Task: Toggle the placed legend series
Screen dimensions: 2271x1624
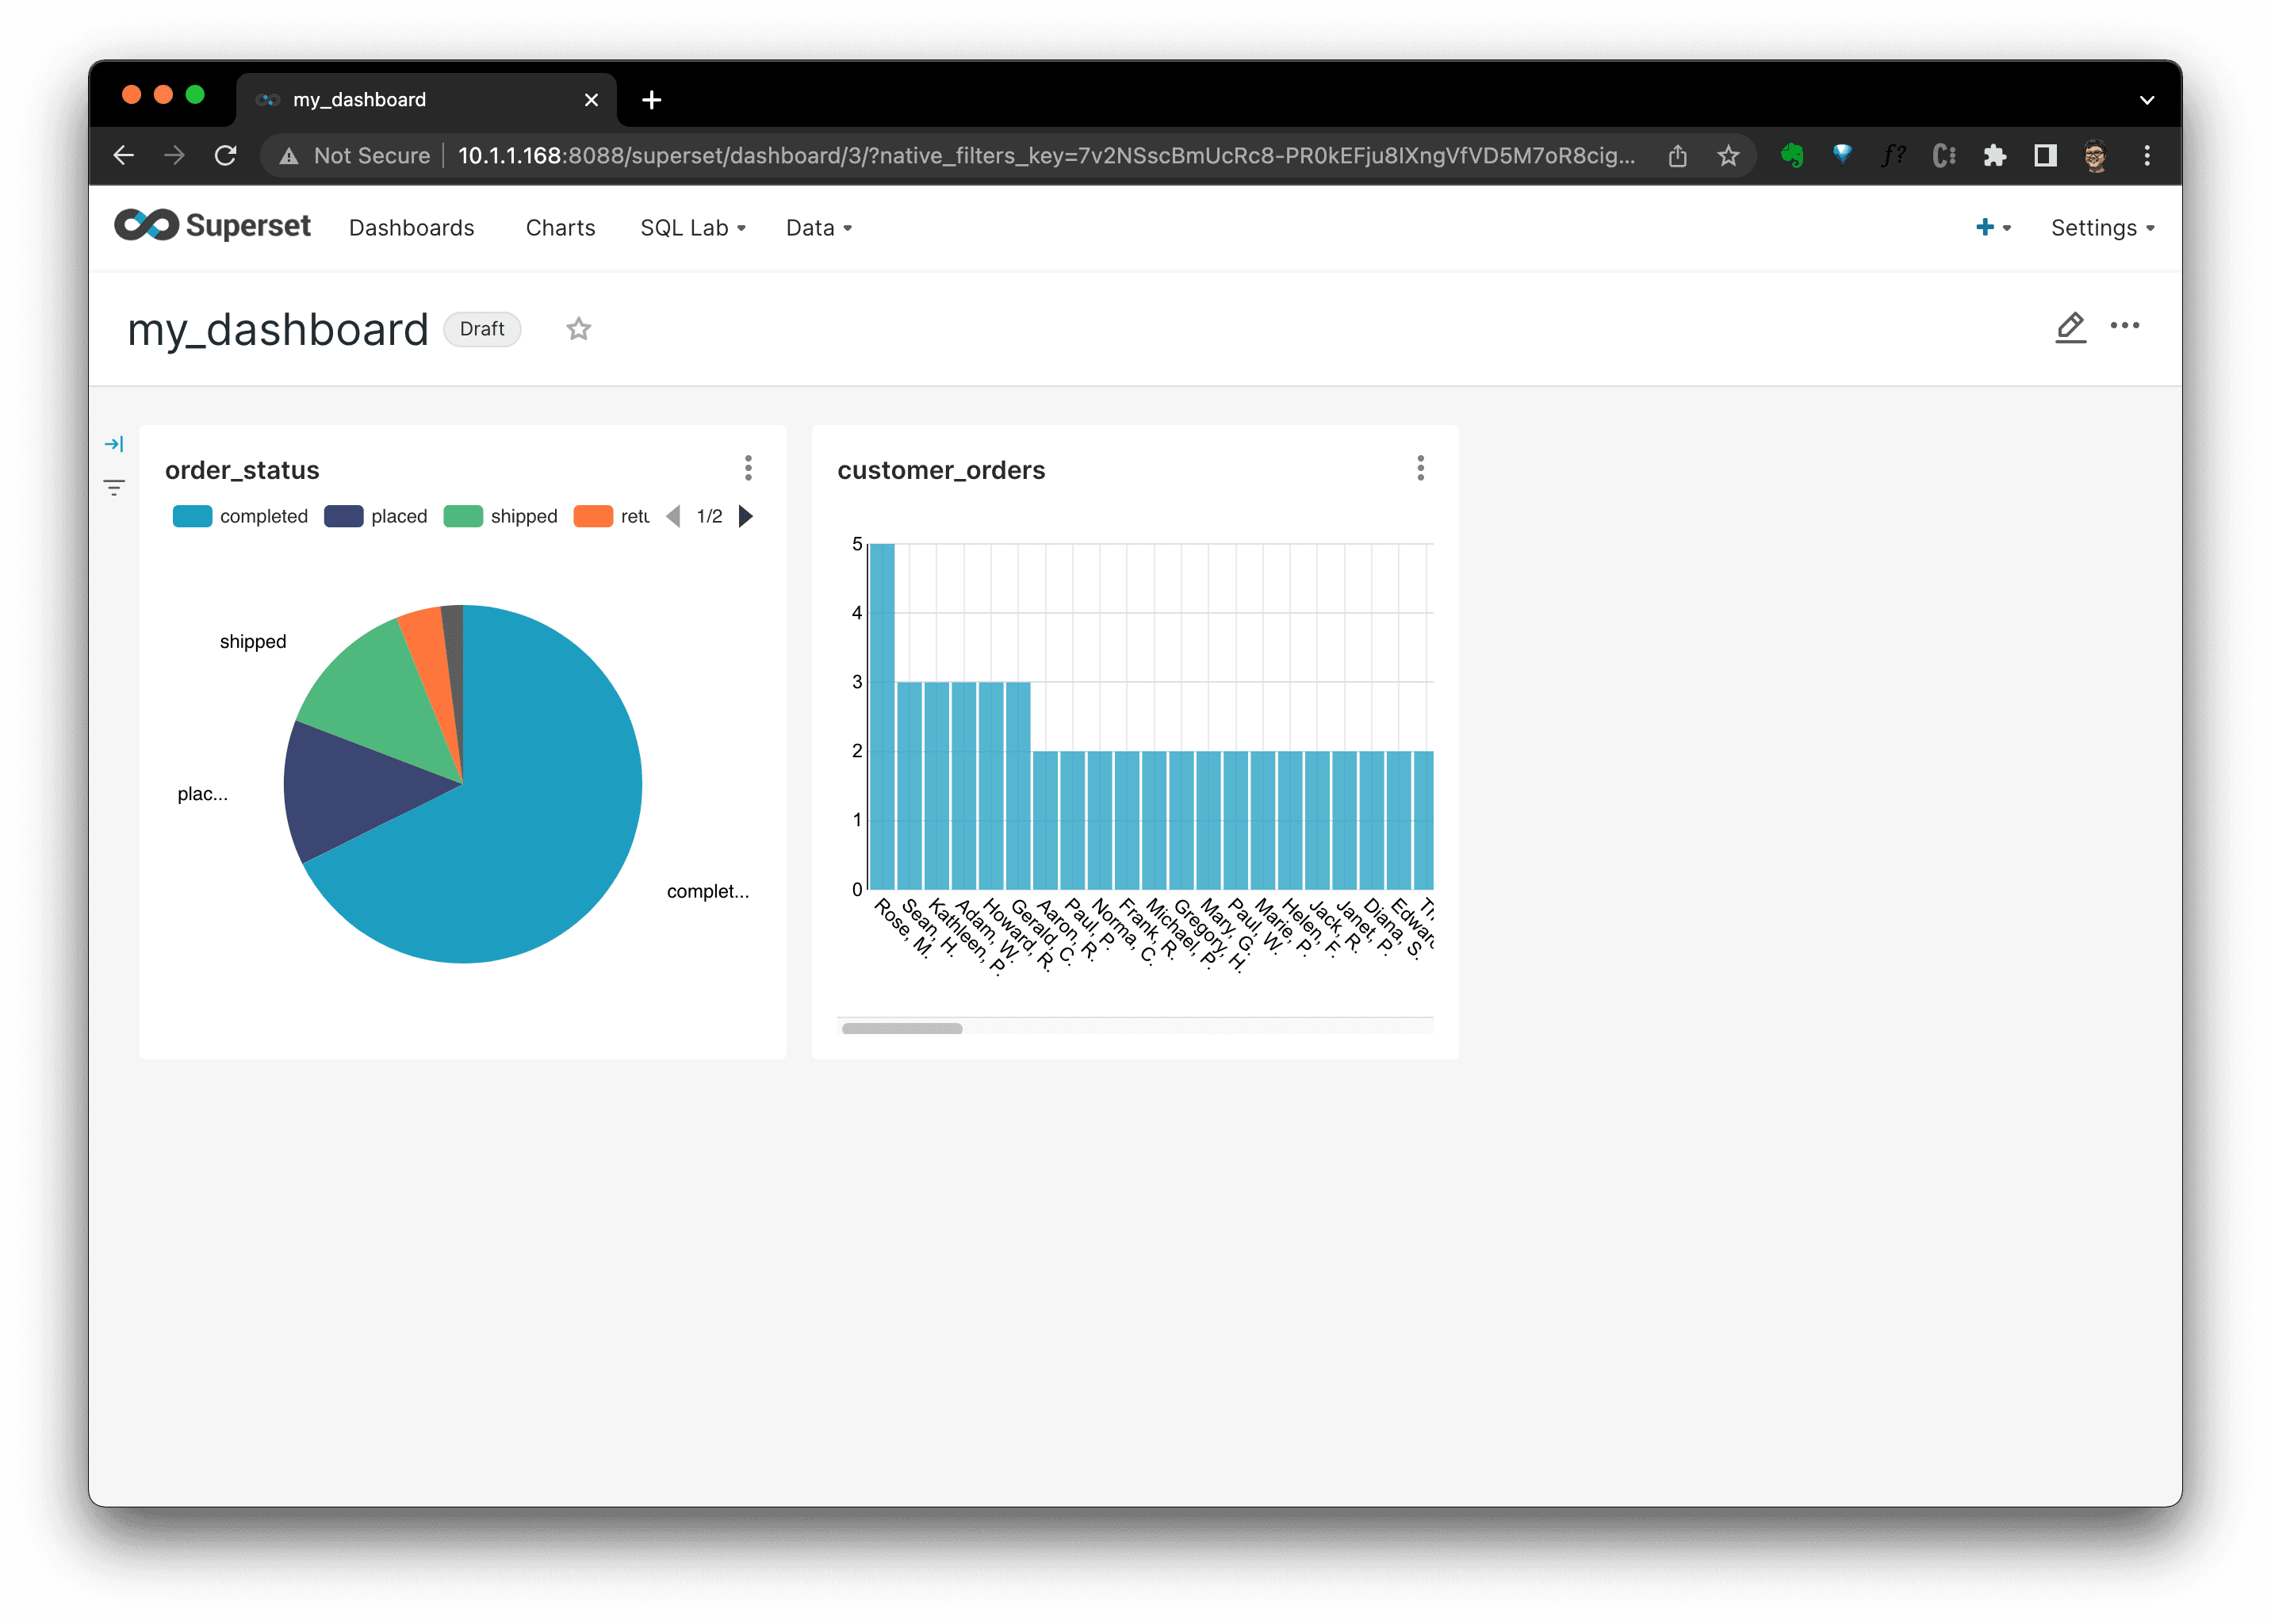Action: tap(376, 516)
